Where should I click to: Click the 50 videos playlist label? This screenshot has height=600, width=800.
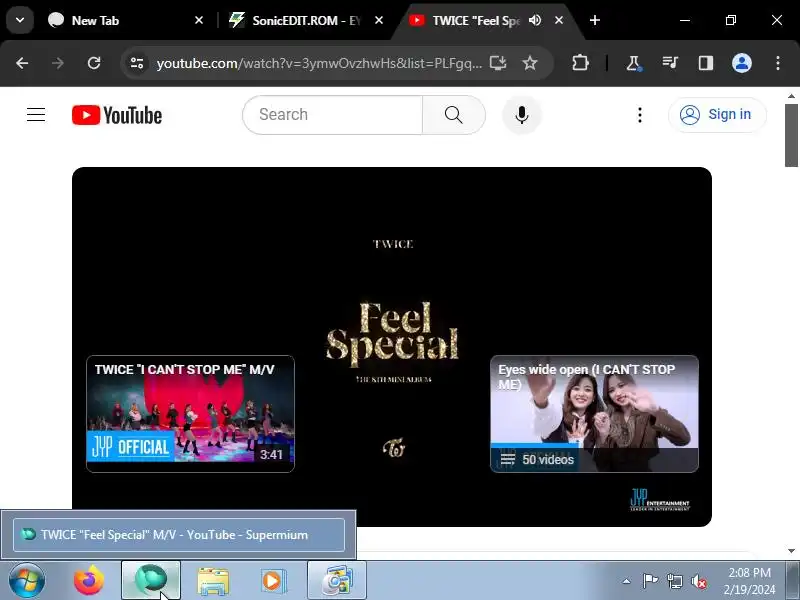coord(547,460)
